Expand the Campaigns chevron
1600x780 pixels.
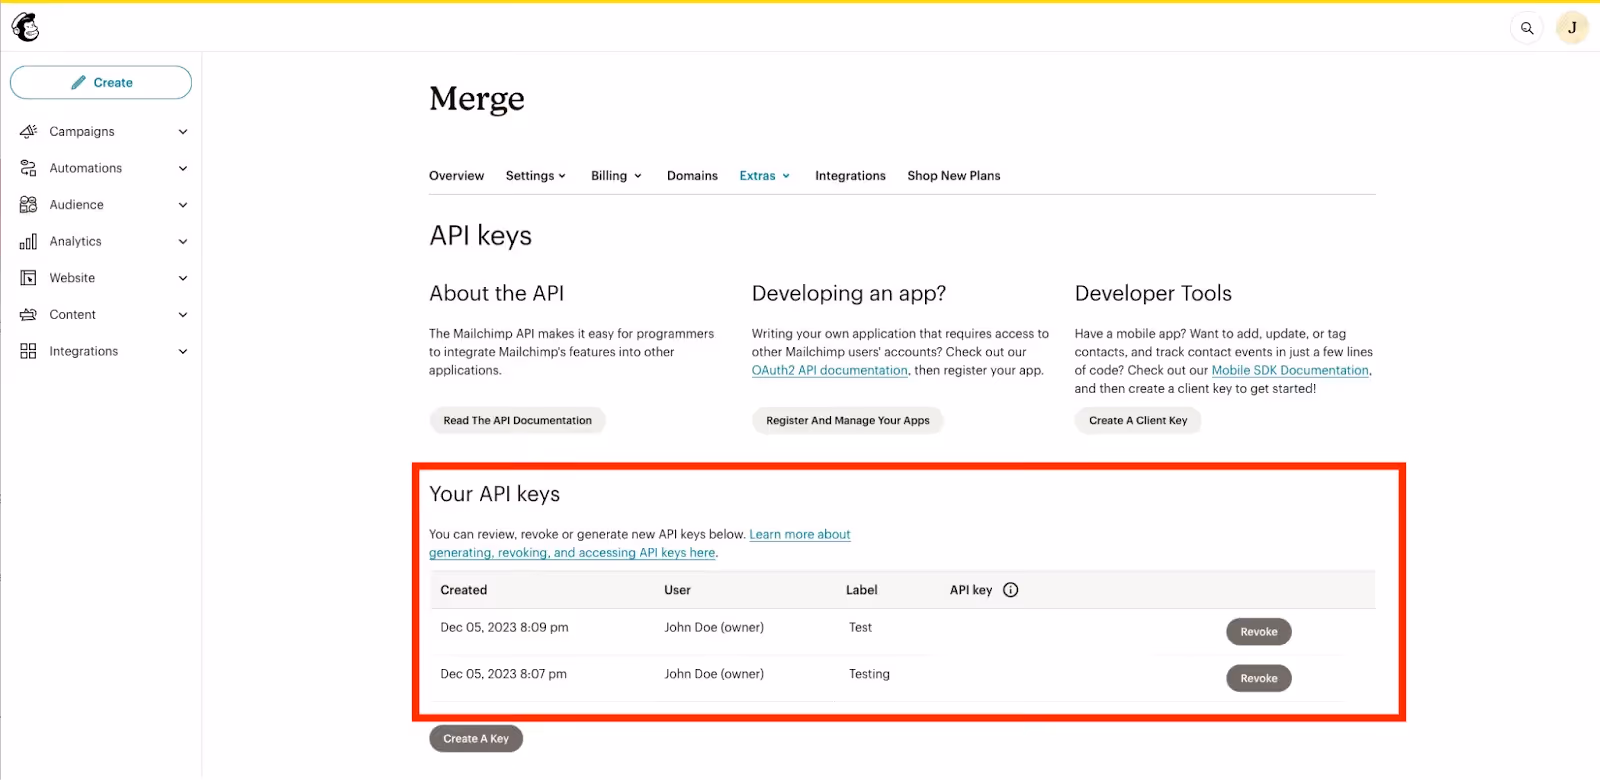(183, 132)
